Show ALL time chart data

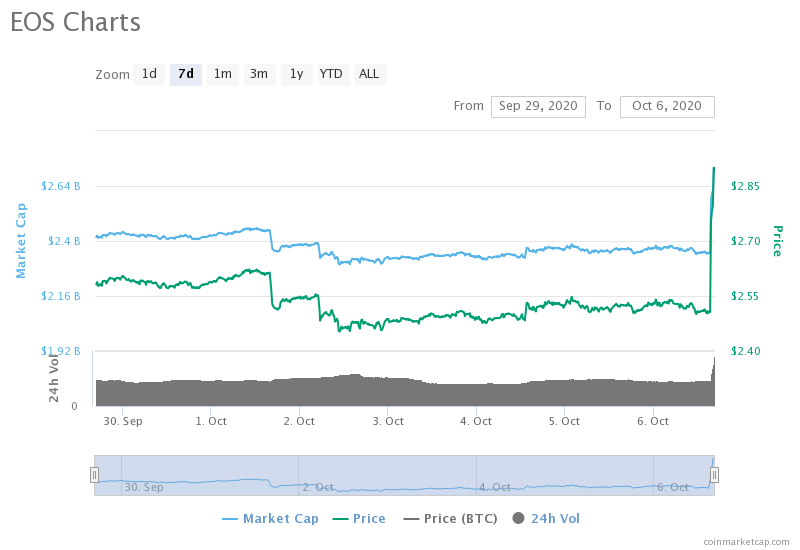click(369, 74)
